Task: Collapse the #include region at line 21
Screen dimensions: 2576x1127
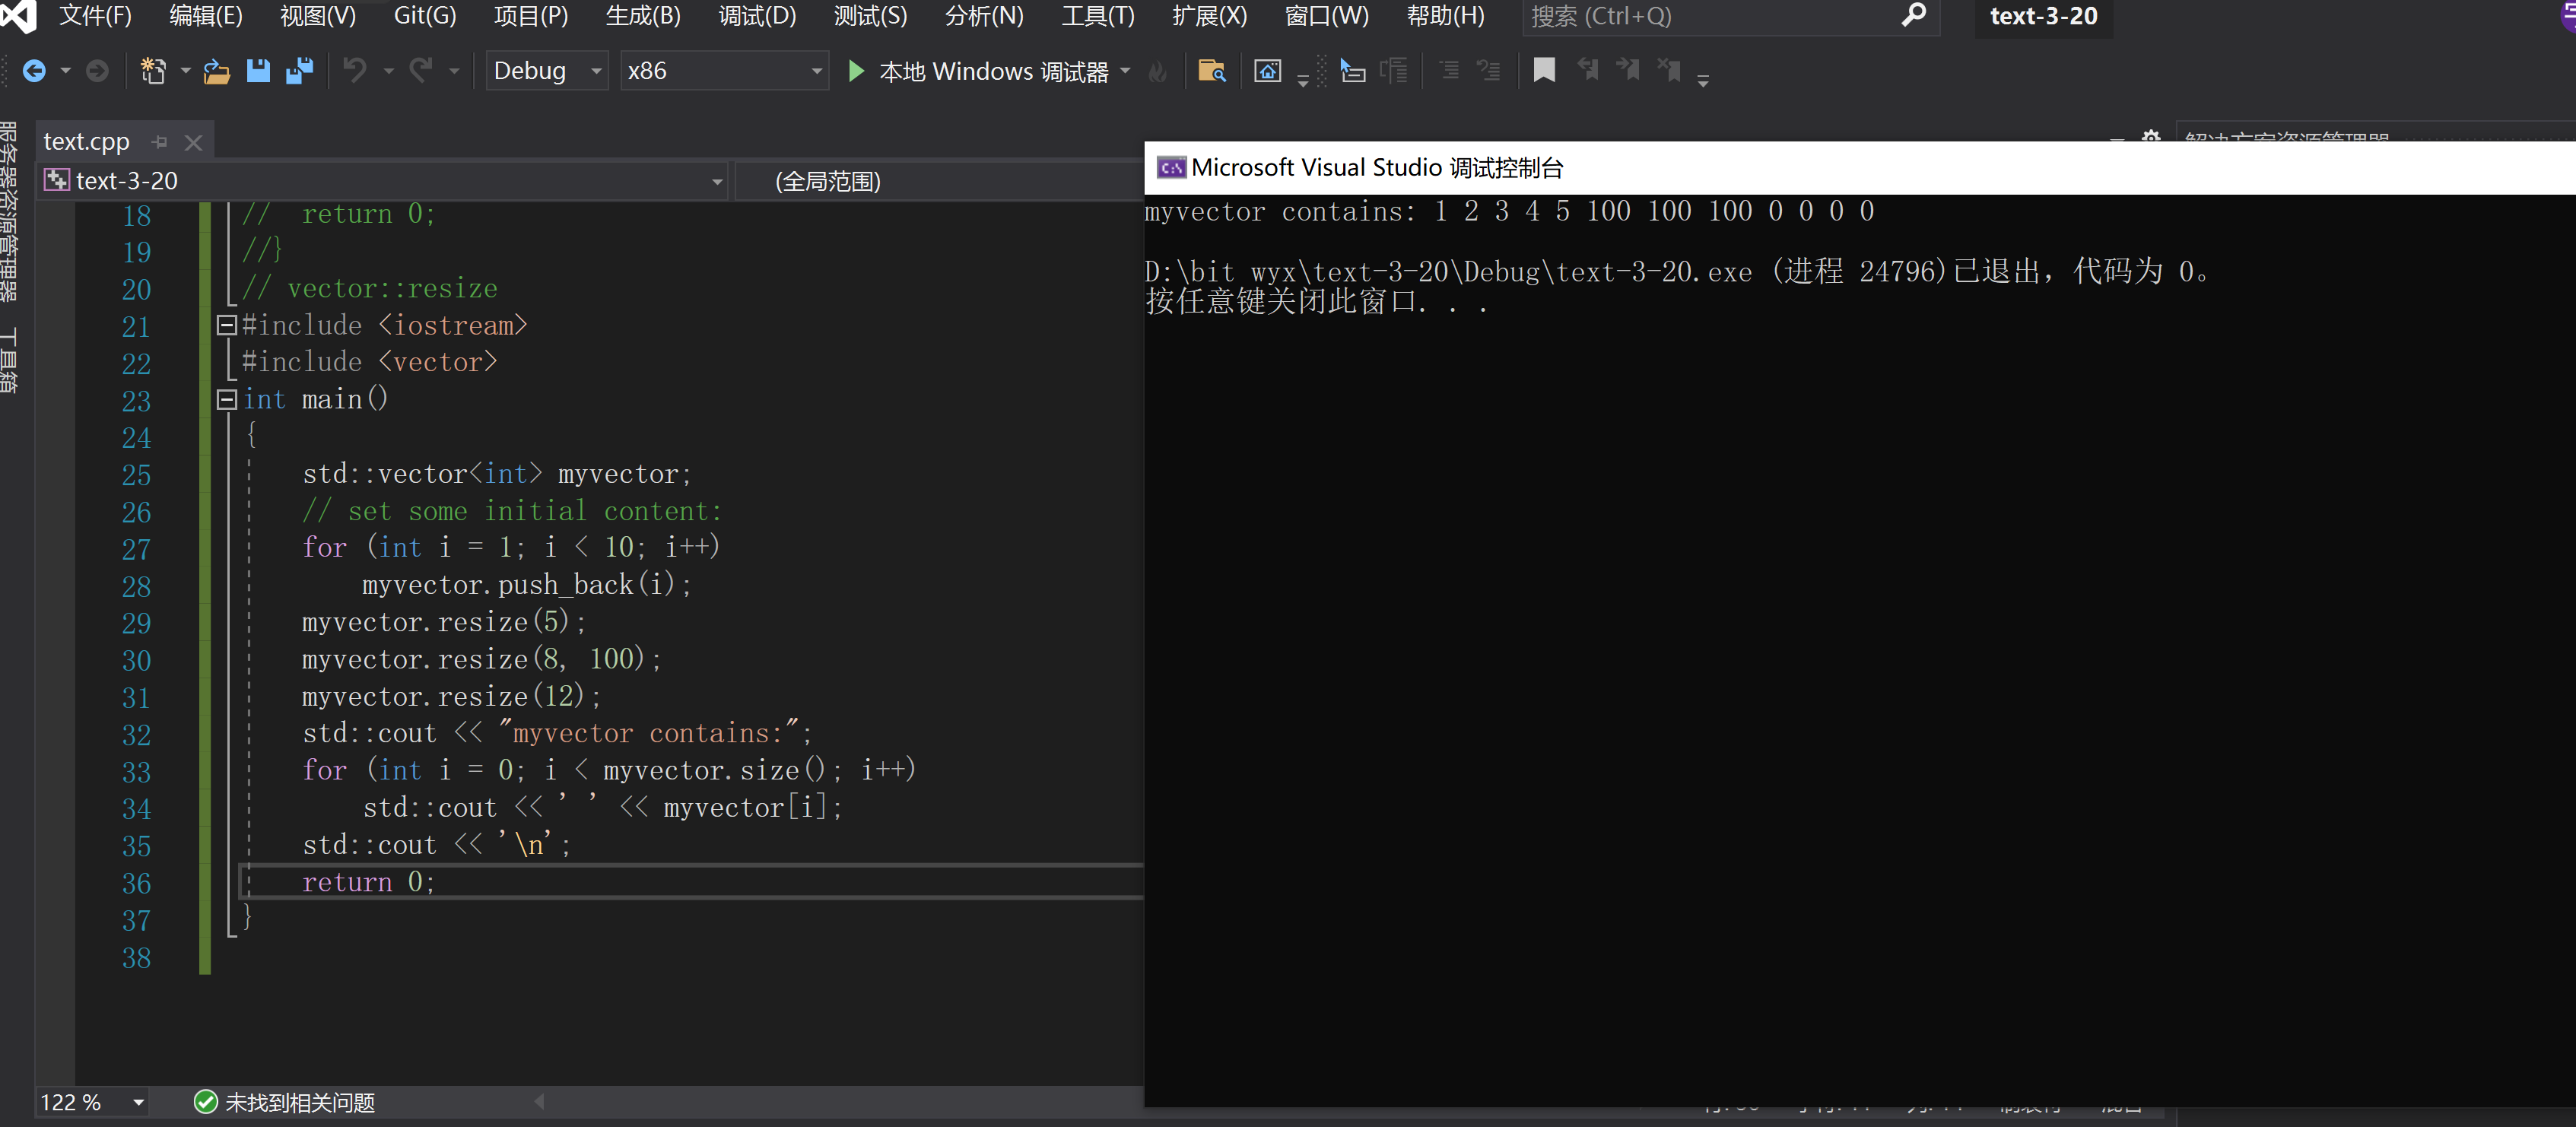Action: pos(227,325)
